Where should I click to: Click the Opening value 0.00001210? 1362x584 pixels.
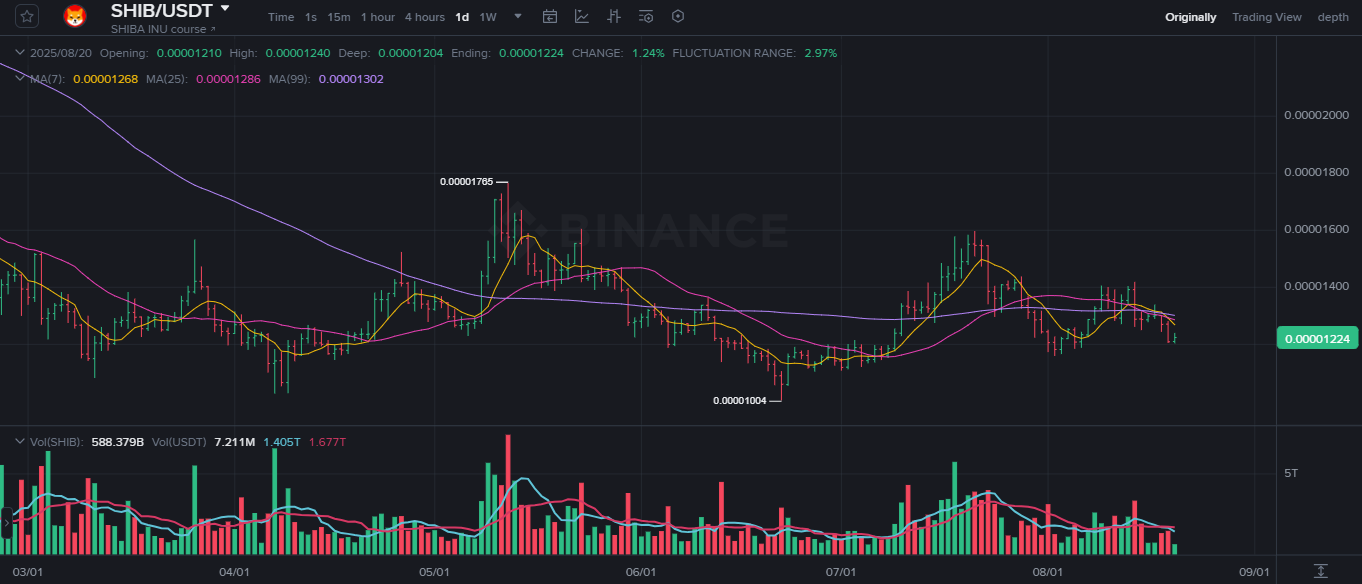(189, 53)
